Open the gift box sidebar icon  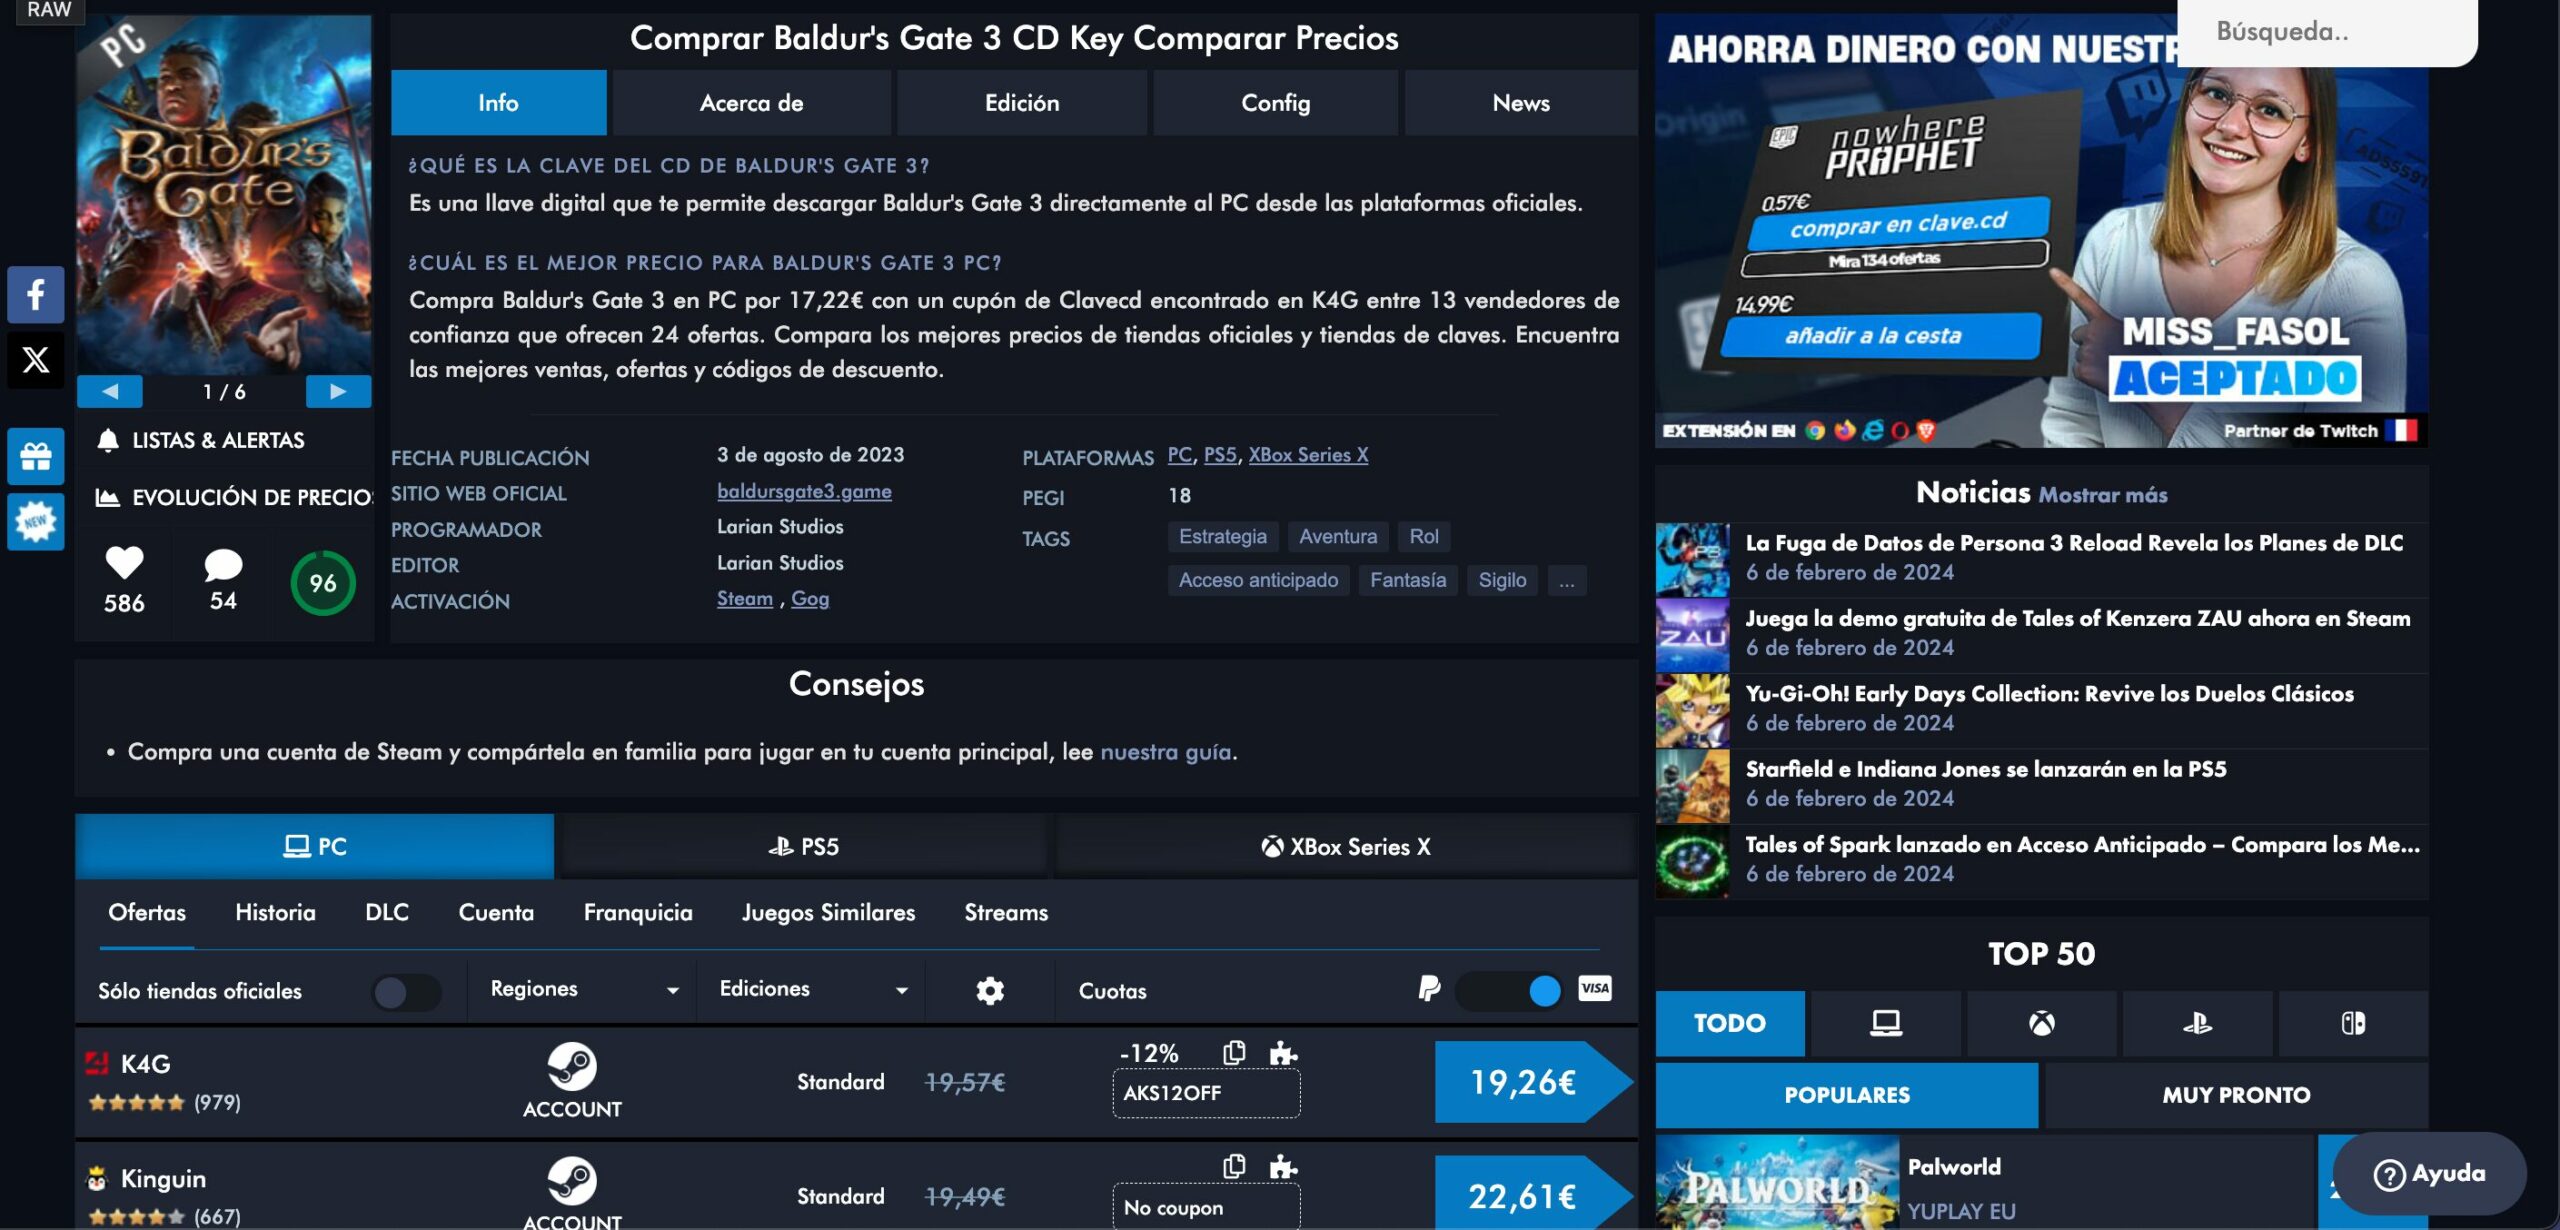tap(36, 457)
